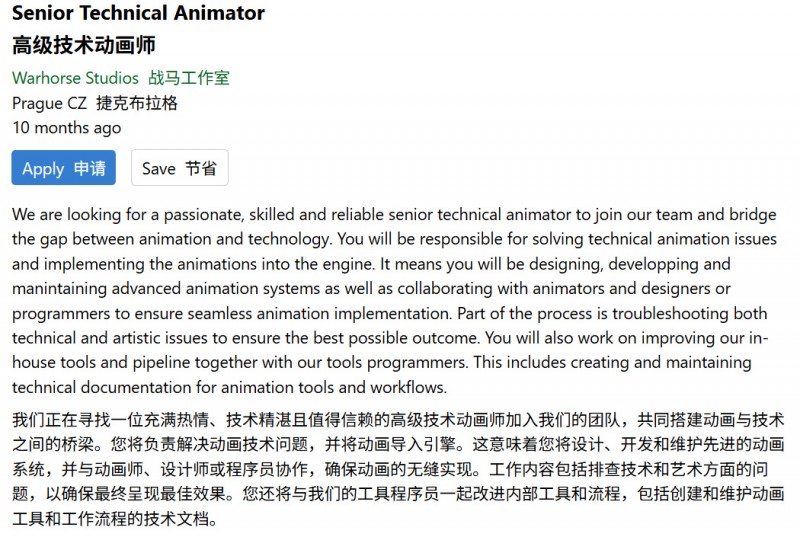This screenshot has height=537, width=800.
Task: Click the 捷克布拉格 location text
Action: tap(137, 102)
